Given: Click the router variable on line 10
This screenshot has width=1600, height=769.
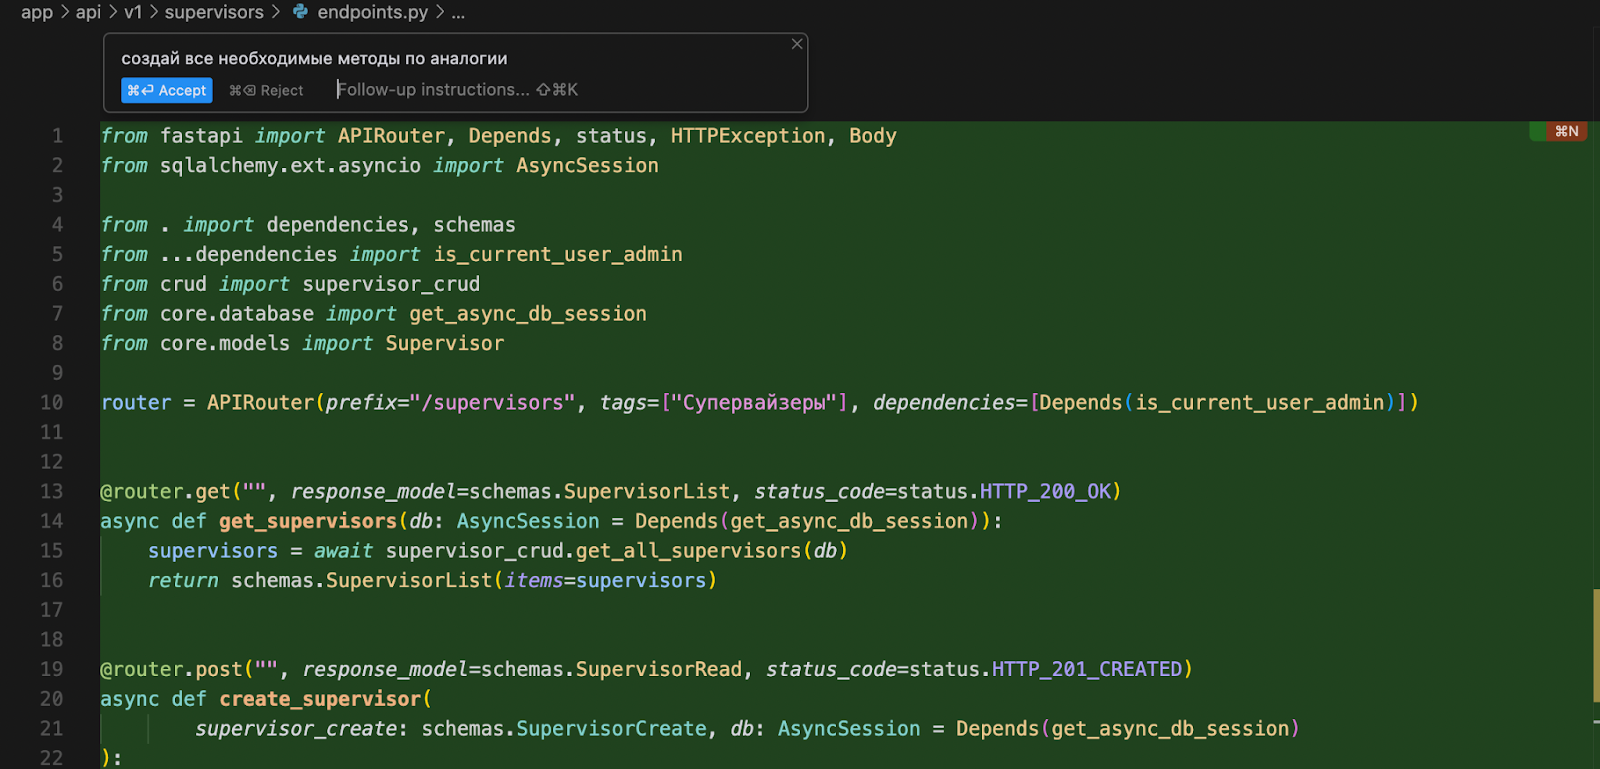Looking at the screenshot, I should [136, 402].
